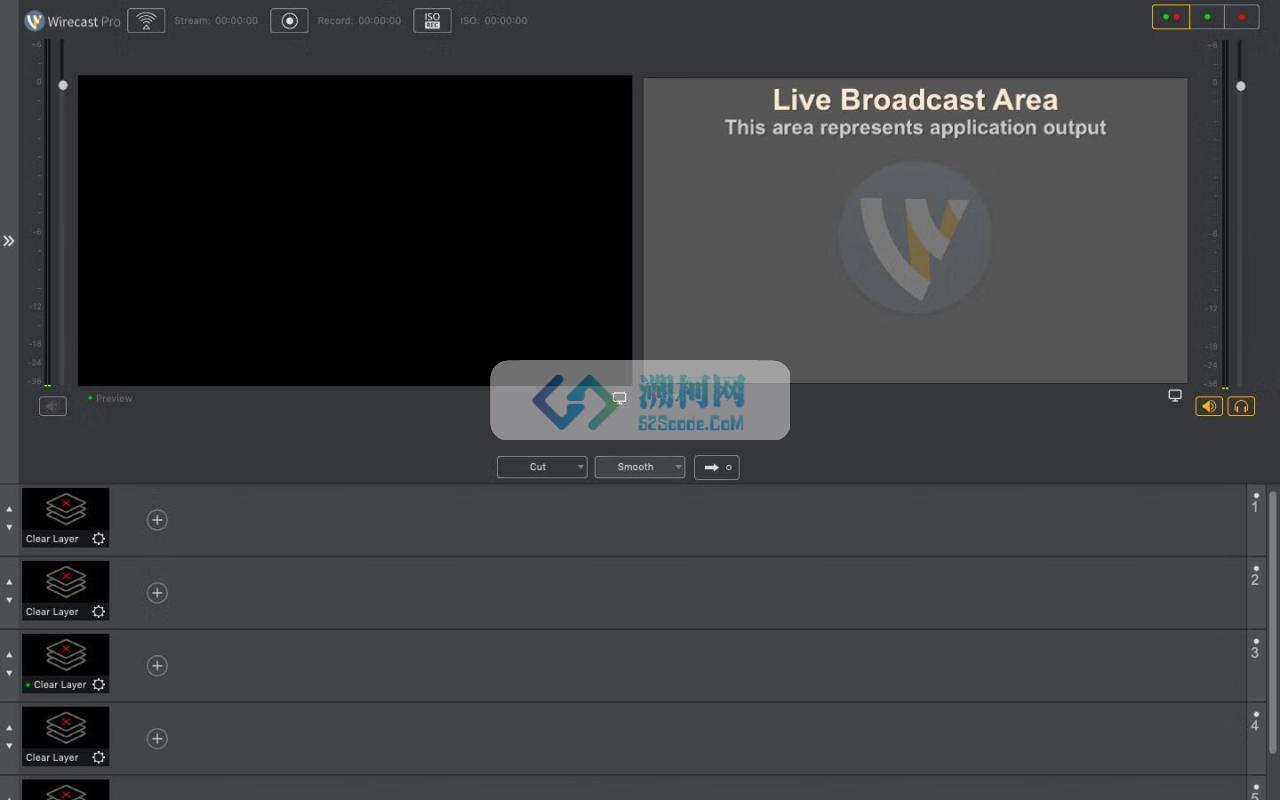Click the Wirecast Pro logo
The width and height of the screenshot is (1280, 800).
pos(72,21)
